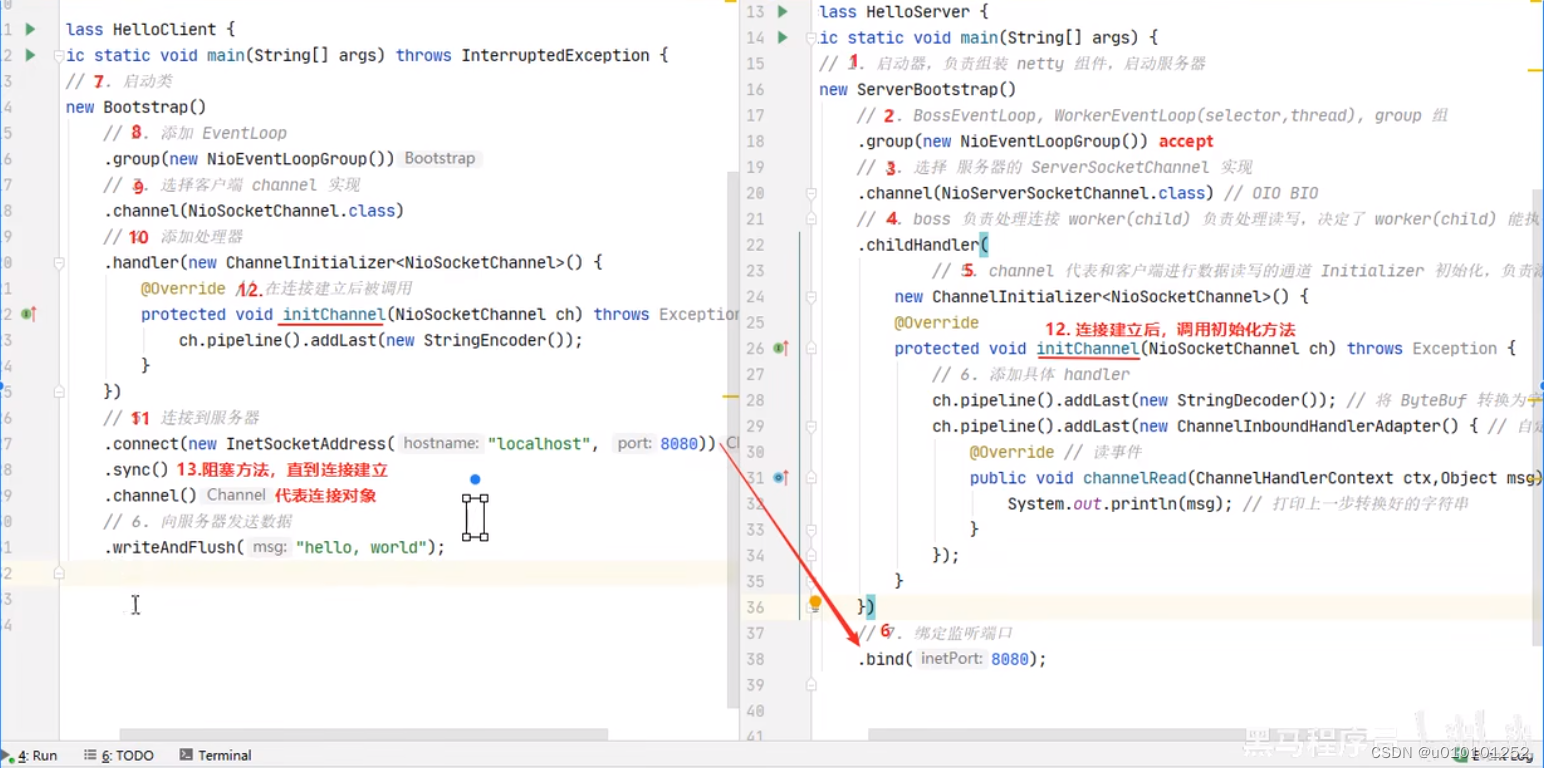Toggle fold end marker on line 33
Viewport: 1544px width, 768px height.
(811, 530)
